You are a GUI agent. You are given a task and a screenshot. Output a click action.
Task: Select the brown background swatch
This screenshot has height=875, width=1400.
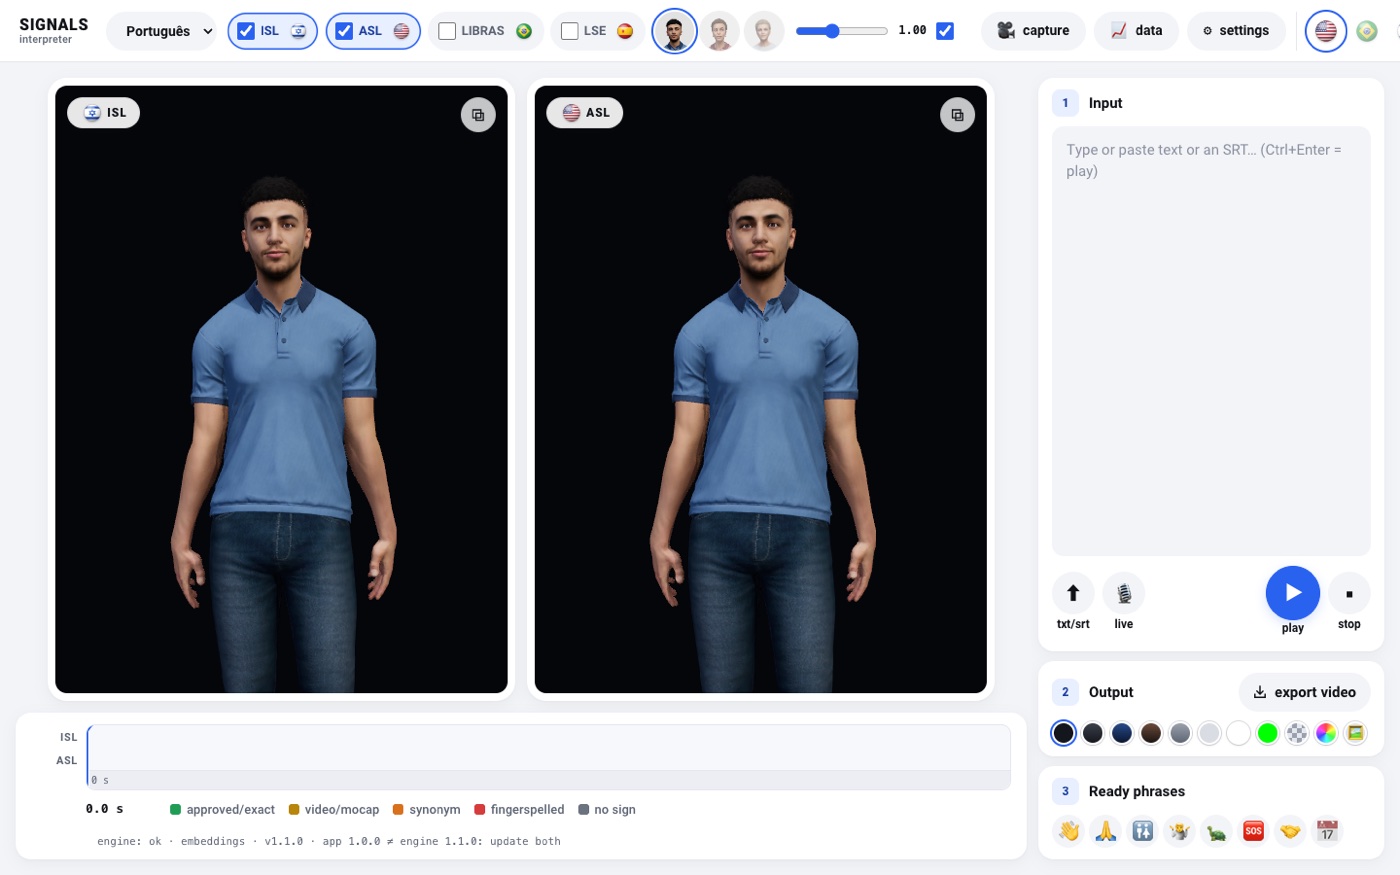pyautogui.click(x=1151, y=733)
